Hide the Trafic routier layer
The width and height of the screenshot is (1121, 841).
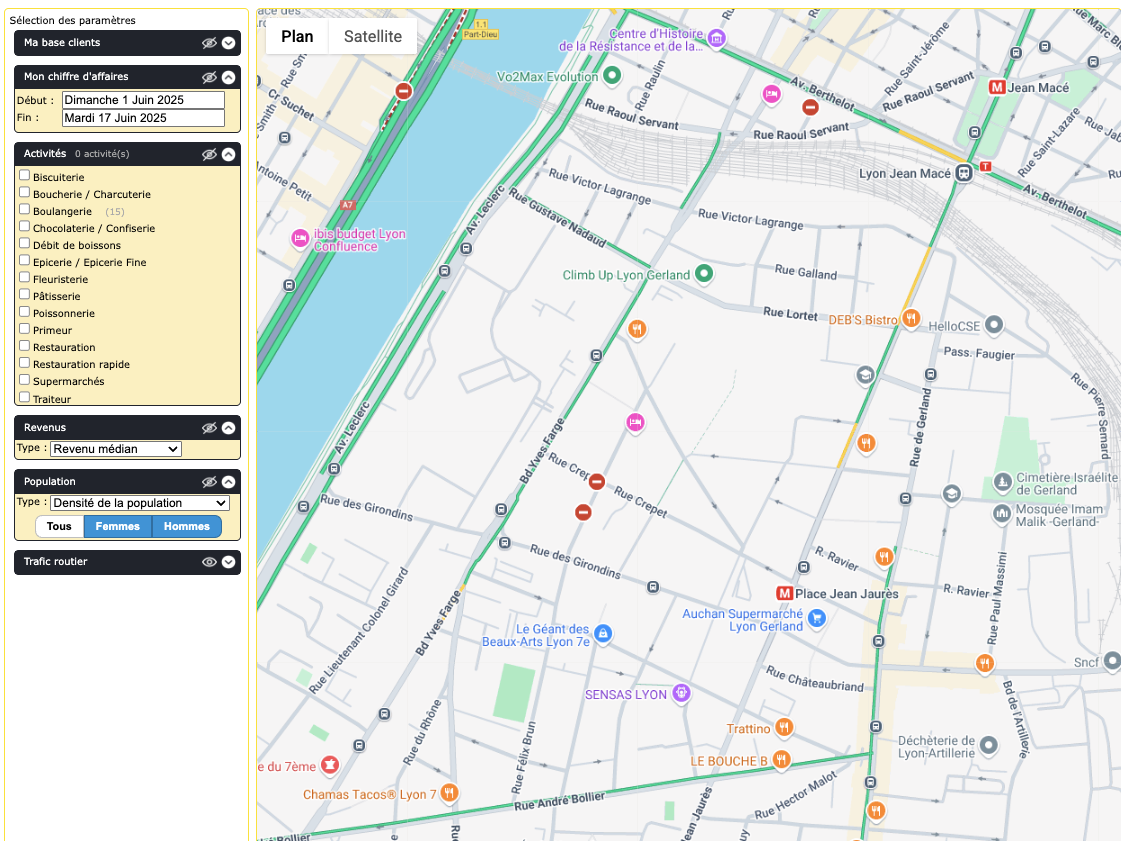pos(209,562)
